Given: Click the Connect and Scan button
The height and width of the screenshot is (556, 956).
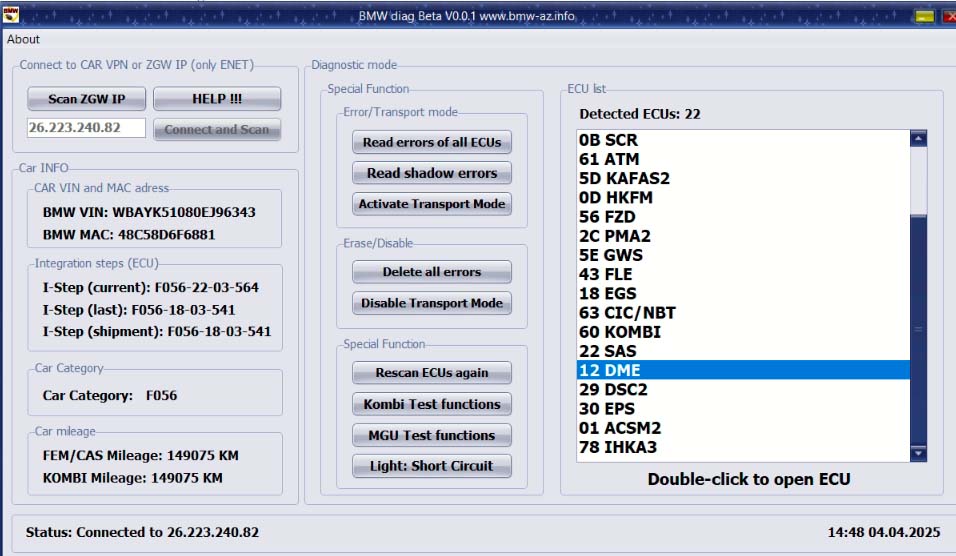Looking at the screenshot, I should tap(217, 129).
